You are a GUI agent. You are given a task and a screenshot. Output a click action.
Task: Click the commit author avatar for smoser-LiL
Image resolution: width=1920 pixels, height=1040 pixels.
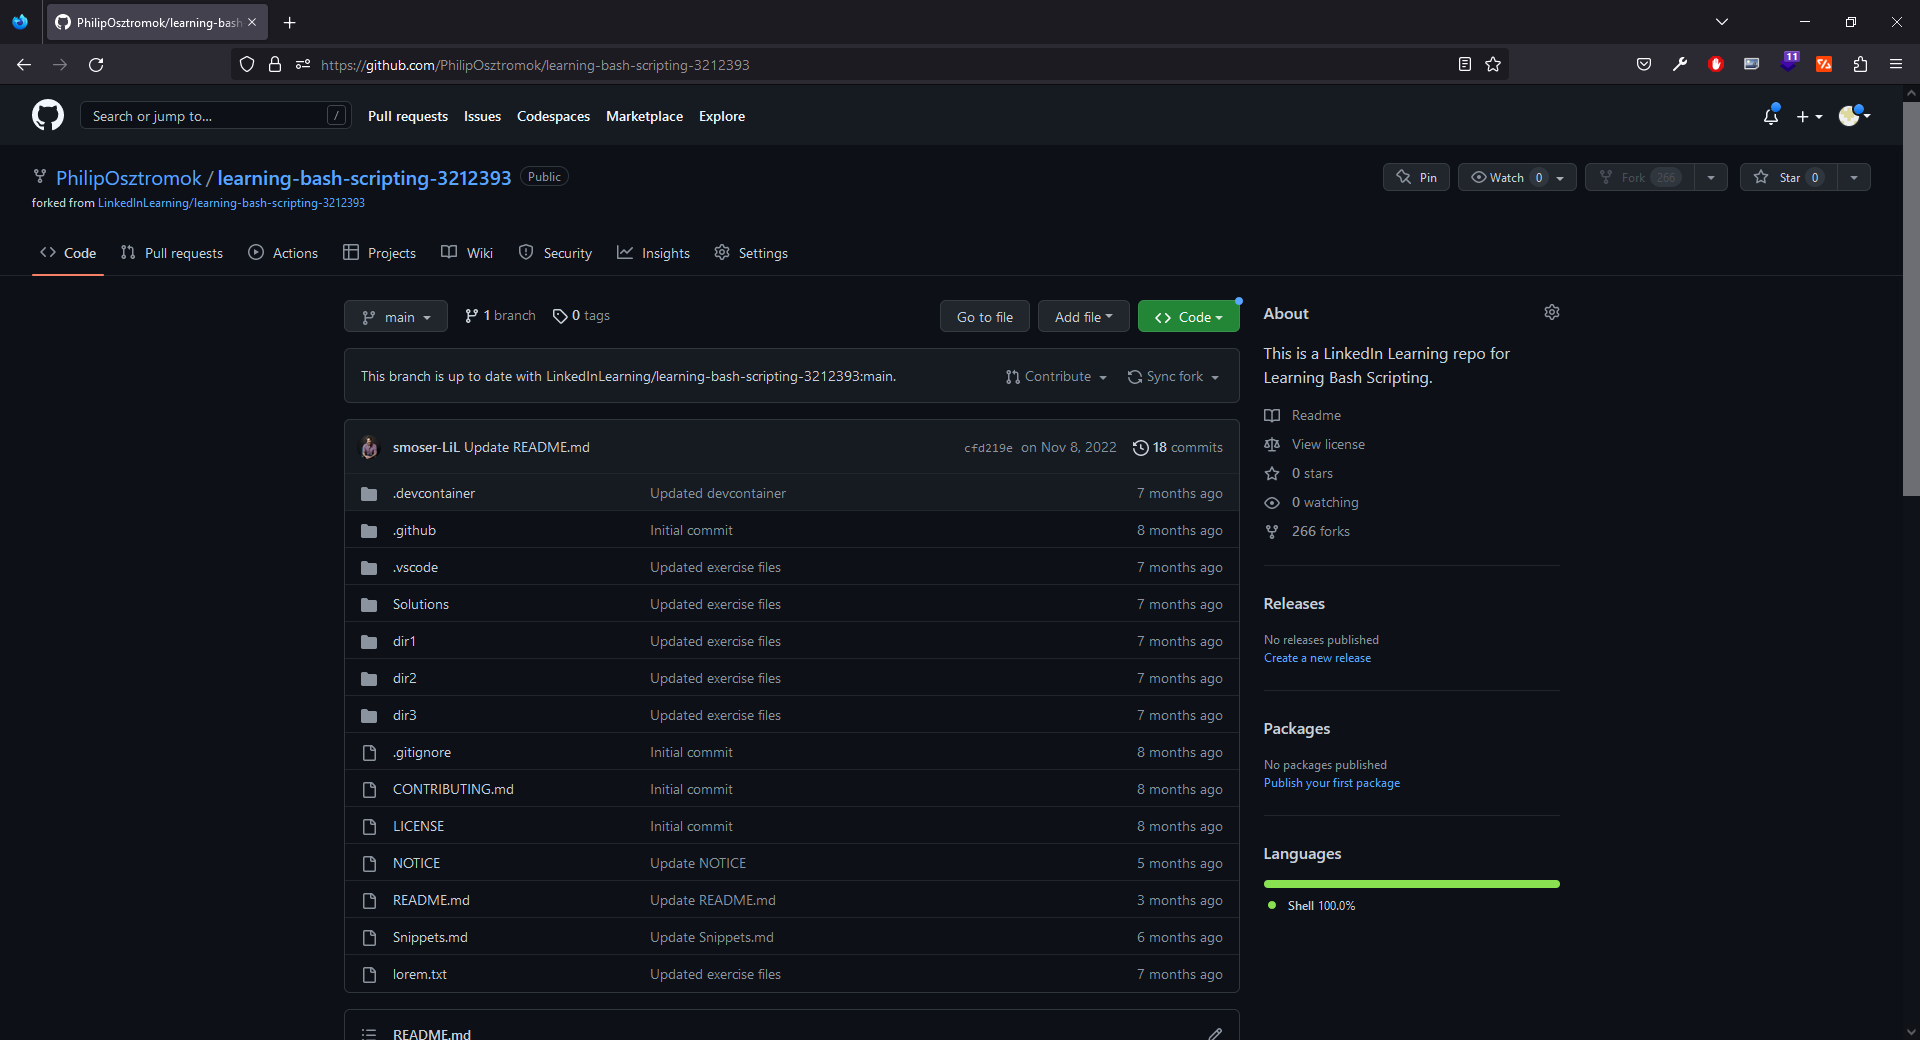[x=370, y=447]
